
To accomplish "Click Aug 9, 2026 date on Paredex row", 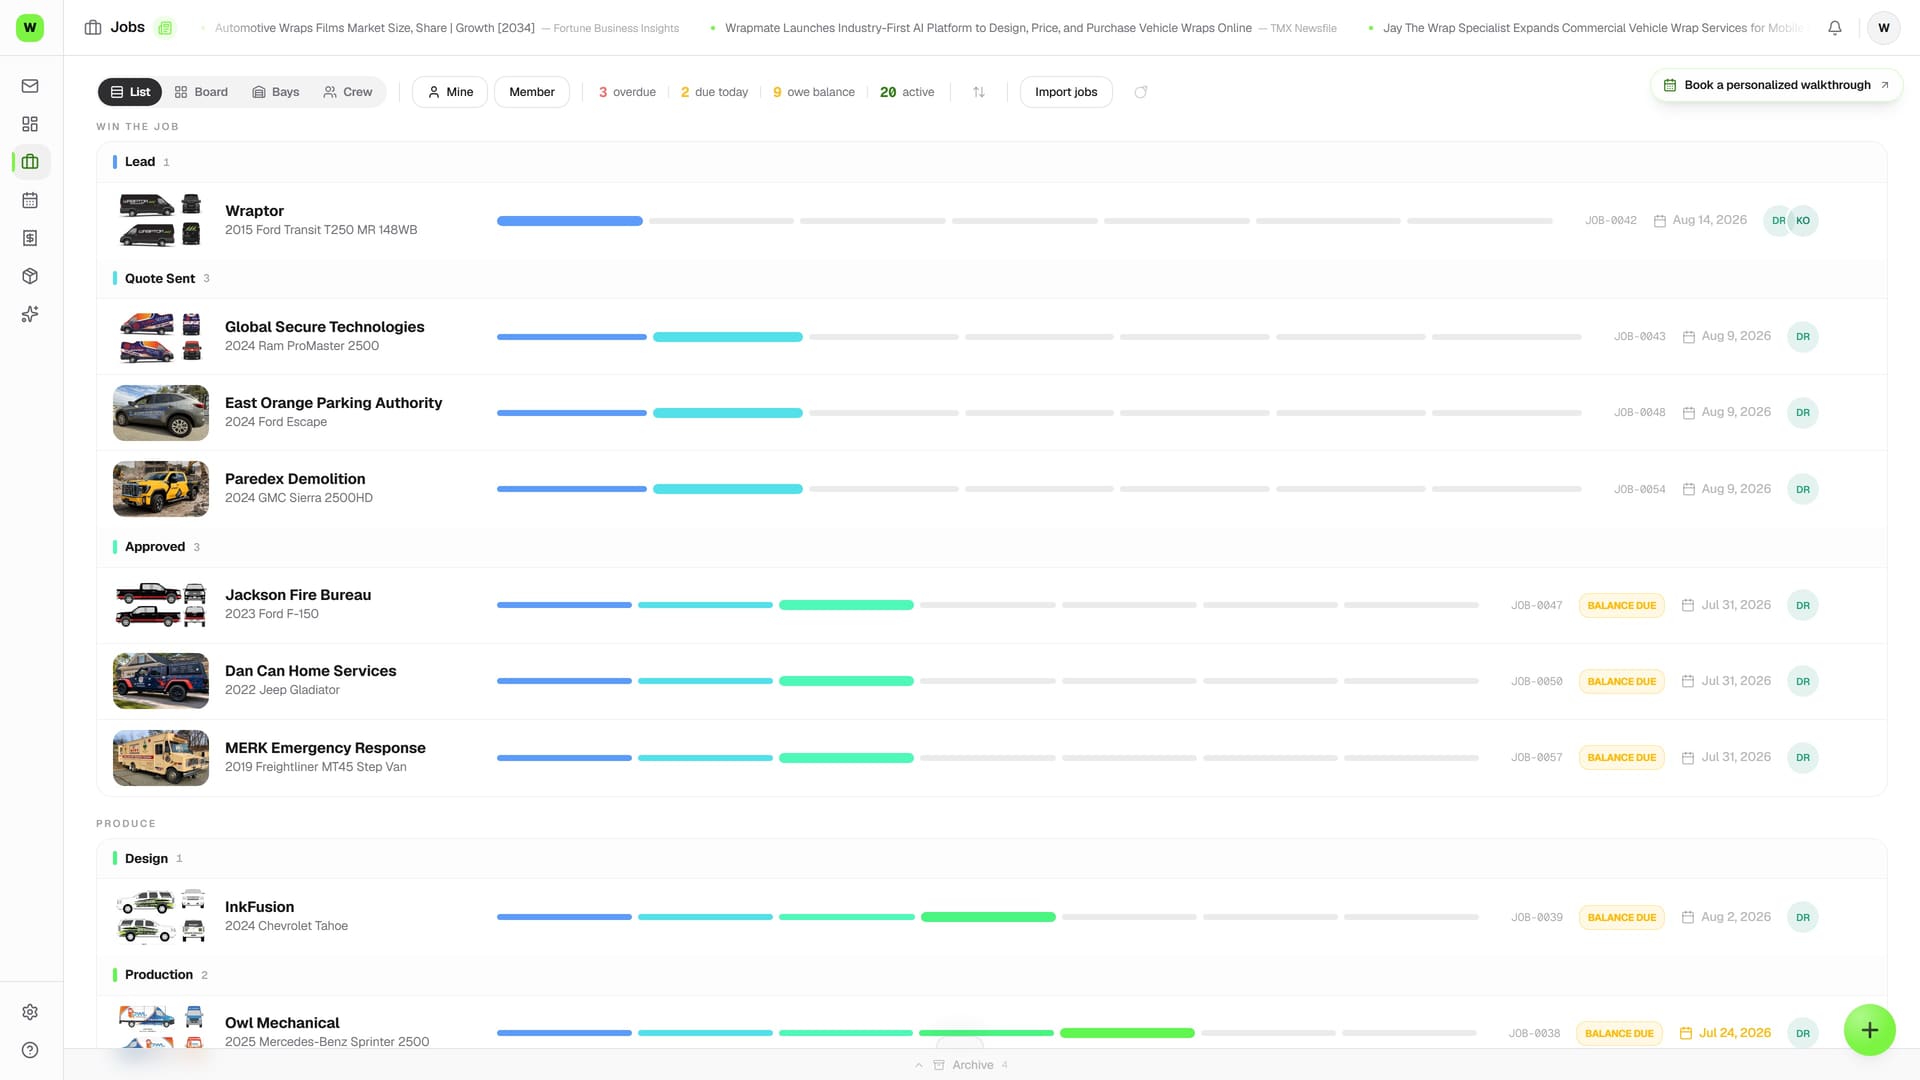I will (x=1736, y=489).
